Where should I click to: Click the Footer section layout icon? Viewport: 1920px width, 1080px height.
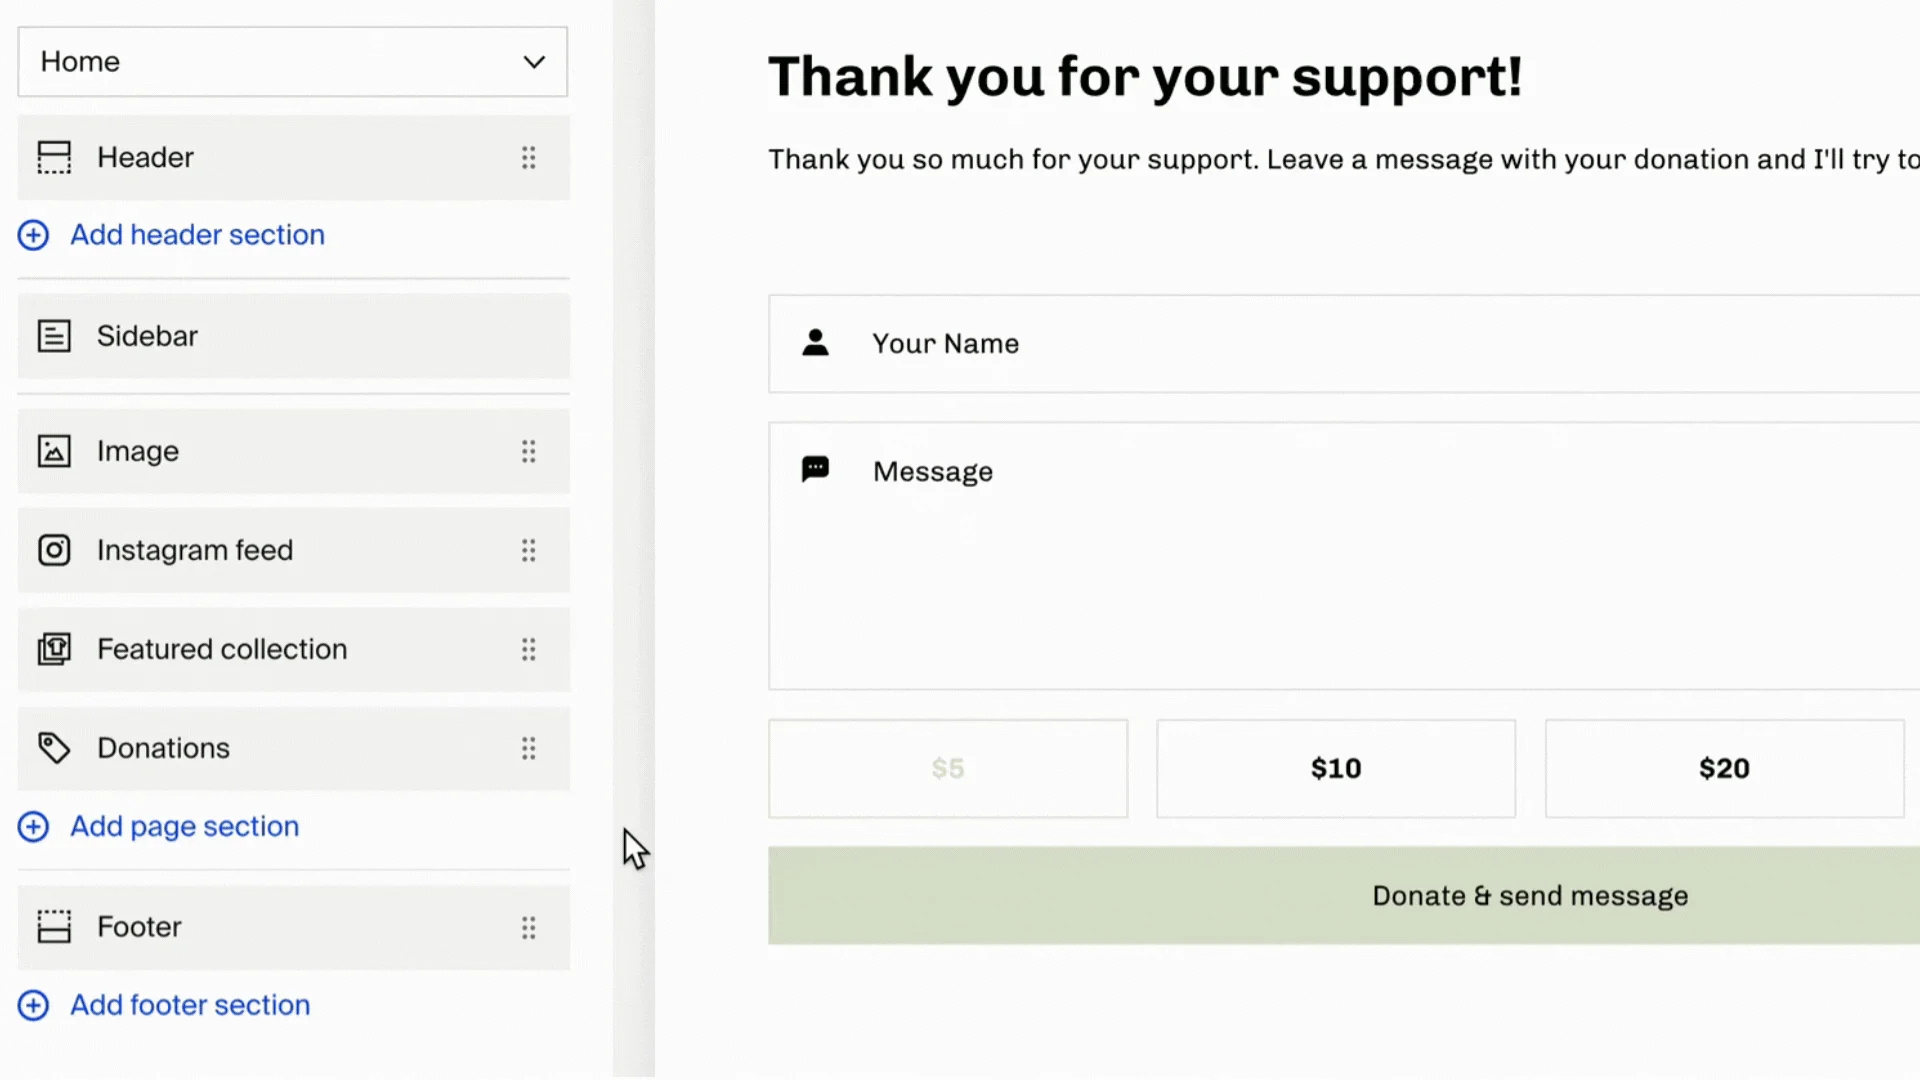(x=54, y=927)
